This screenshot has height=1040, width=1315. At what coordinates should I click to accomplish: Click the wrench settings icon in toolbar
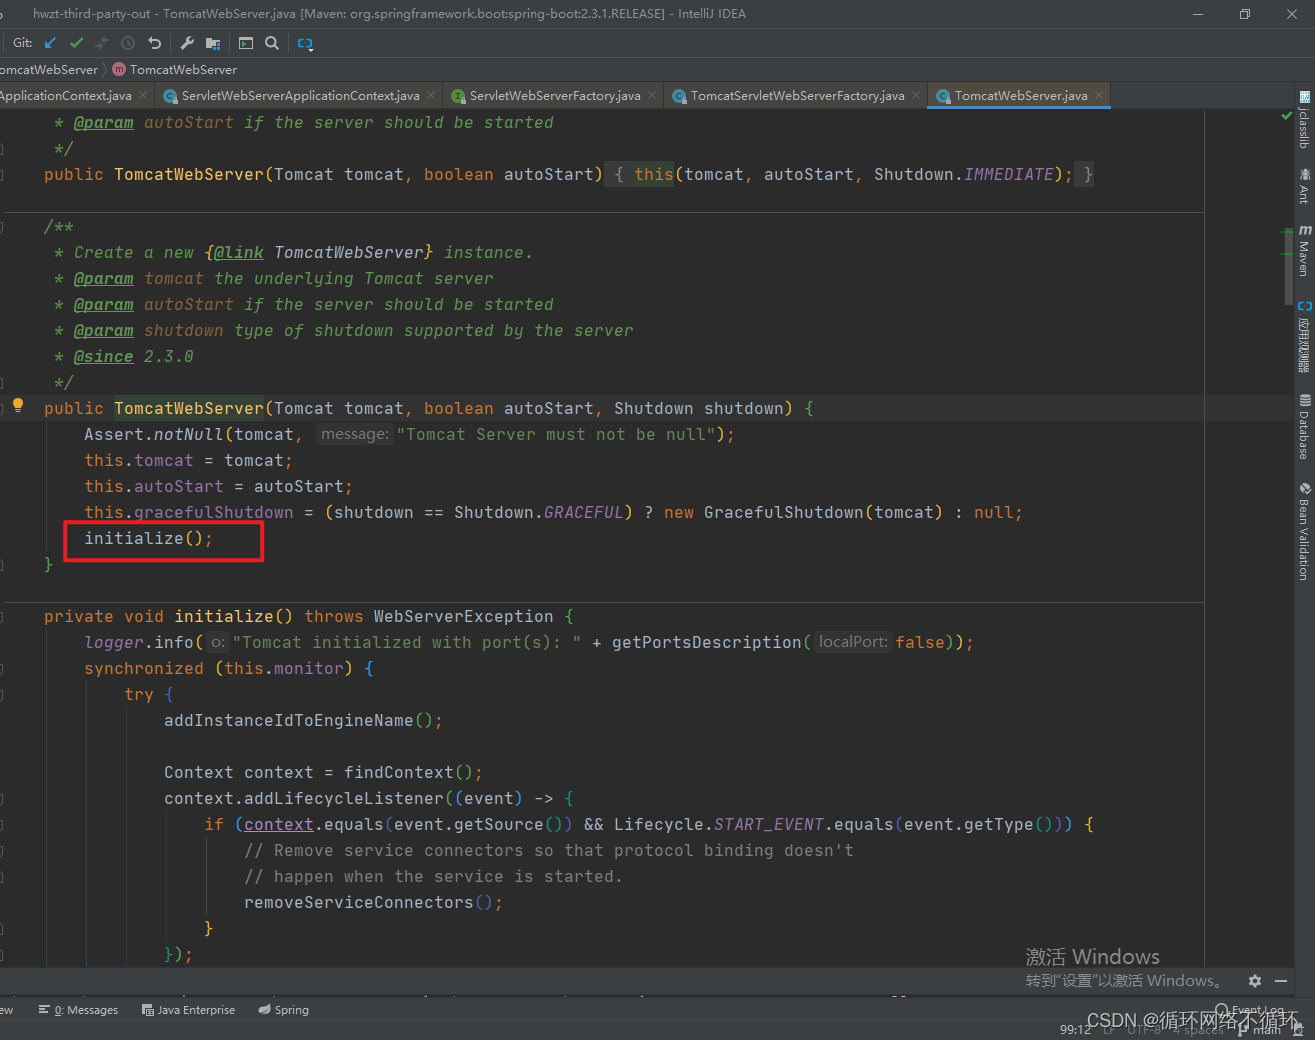[x=186, y=43]
